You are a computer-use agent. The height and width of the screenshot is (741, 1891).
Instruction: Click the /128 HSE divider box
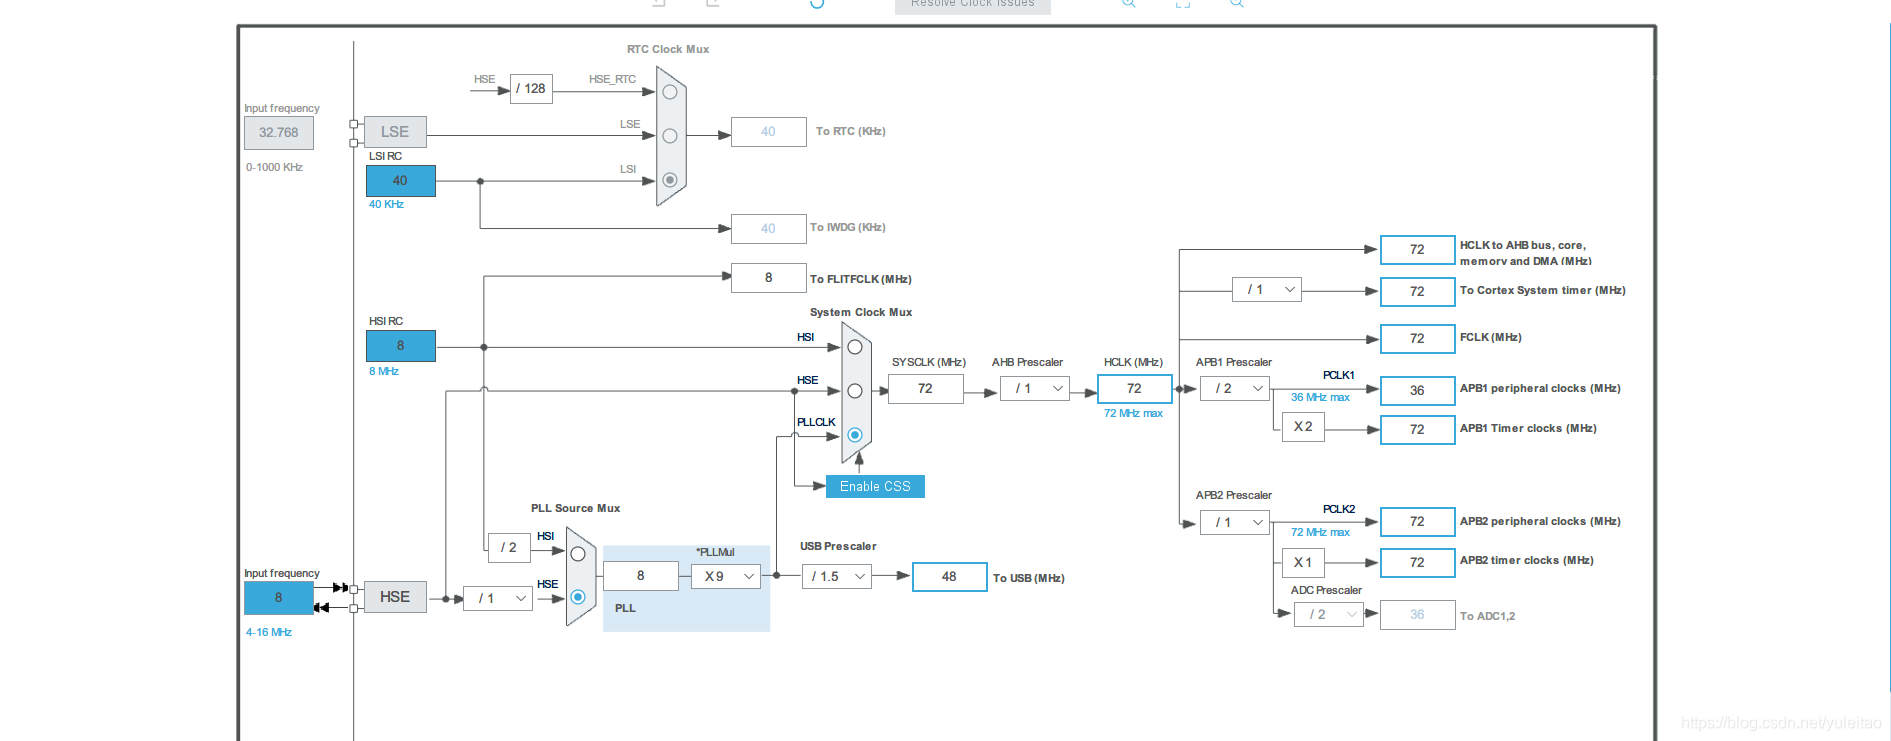coord(531,89)
